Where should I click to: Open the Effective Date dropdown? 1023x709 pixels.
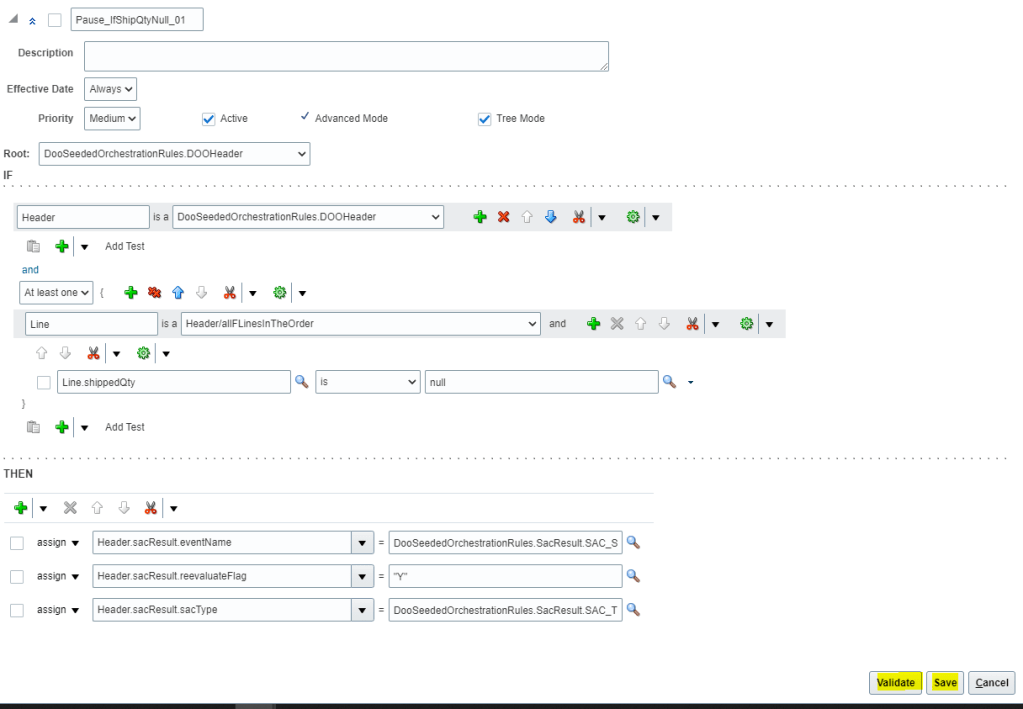pyautogui.click(x=110, y=88)
